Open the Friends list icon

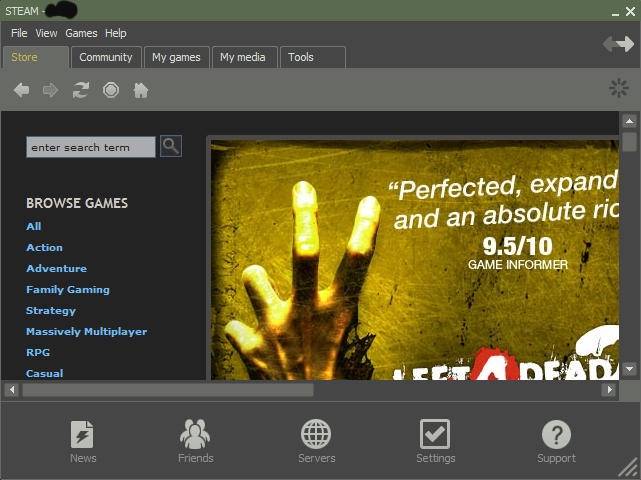(195, 435)
